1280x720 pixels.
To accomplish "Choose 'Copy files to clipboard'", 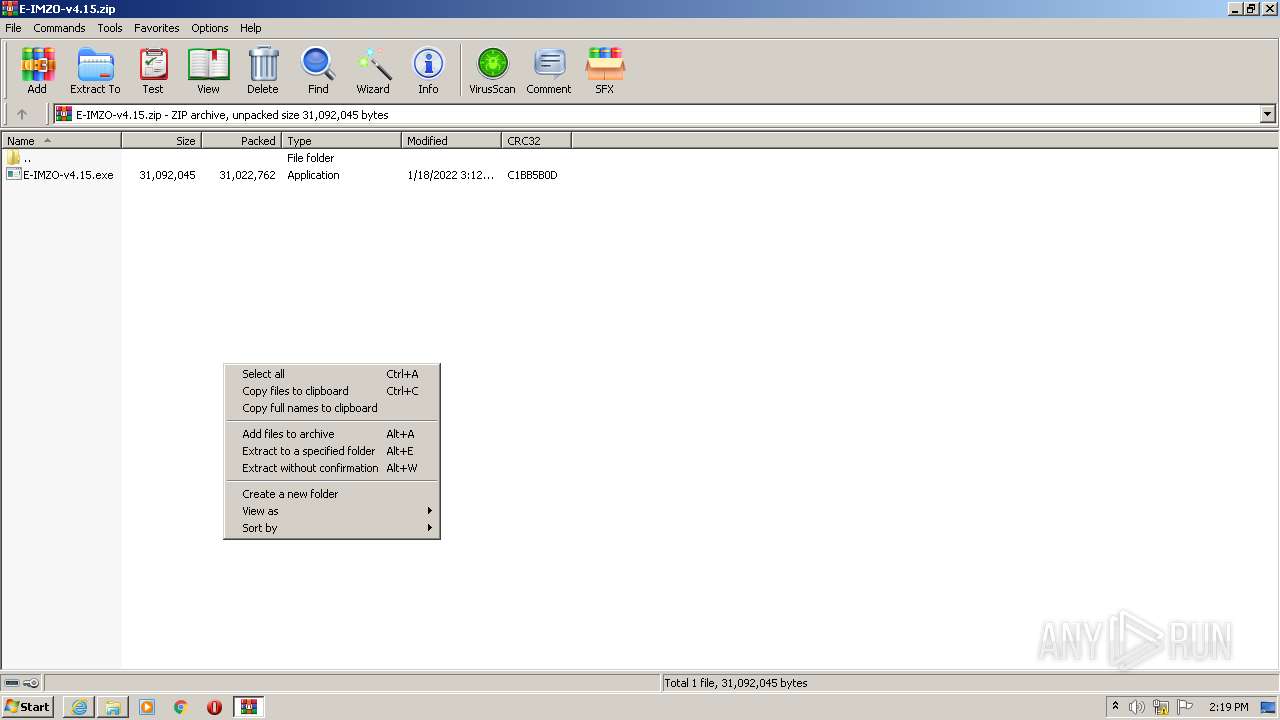I will pos(332,391).
